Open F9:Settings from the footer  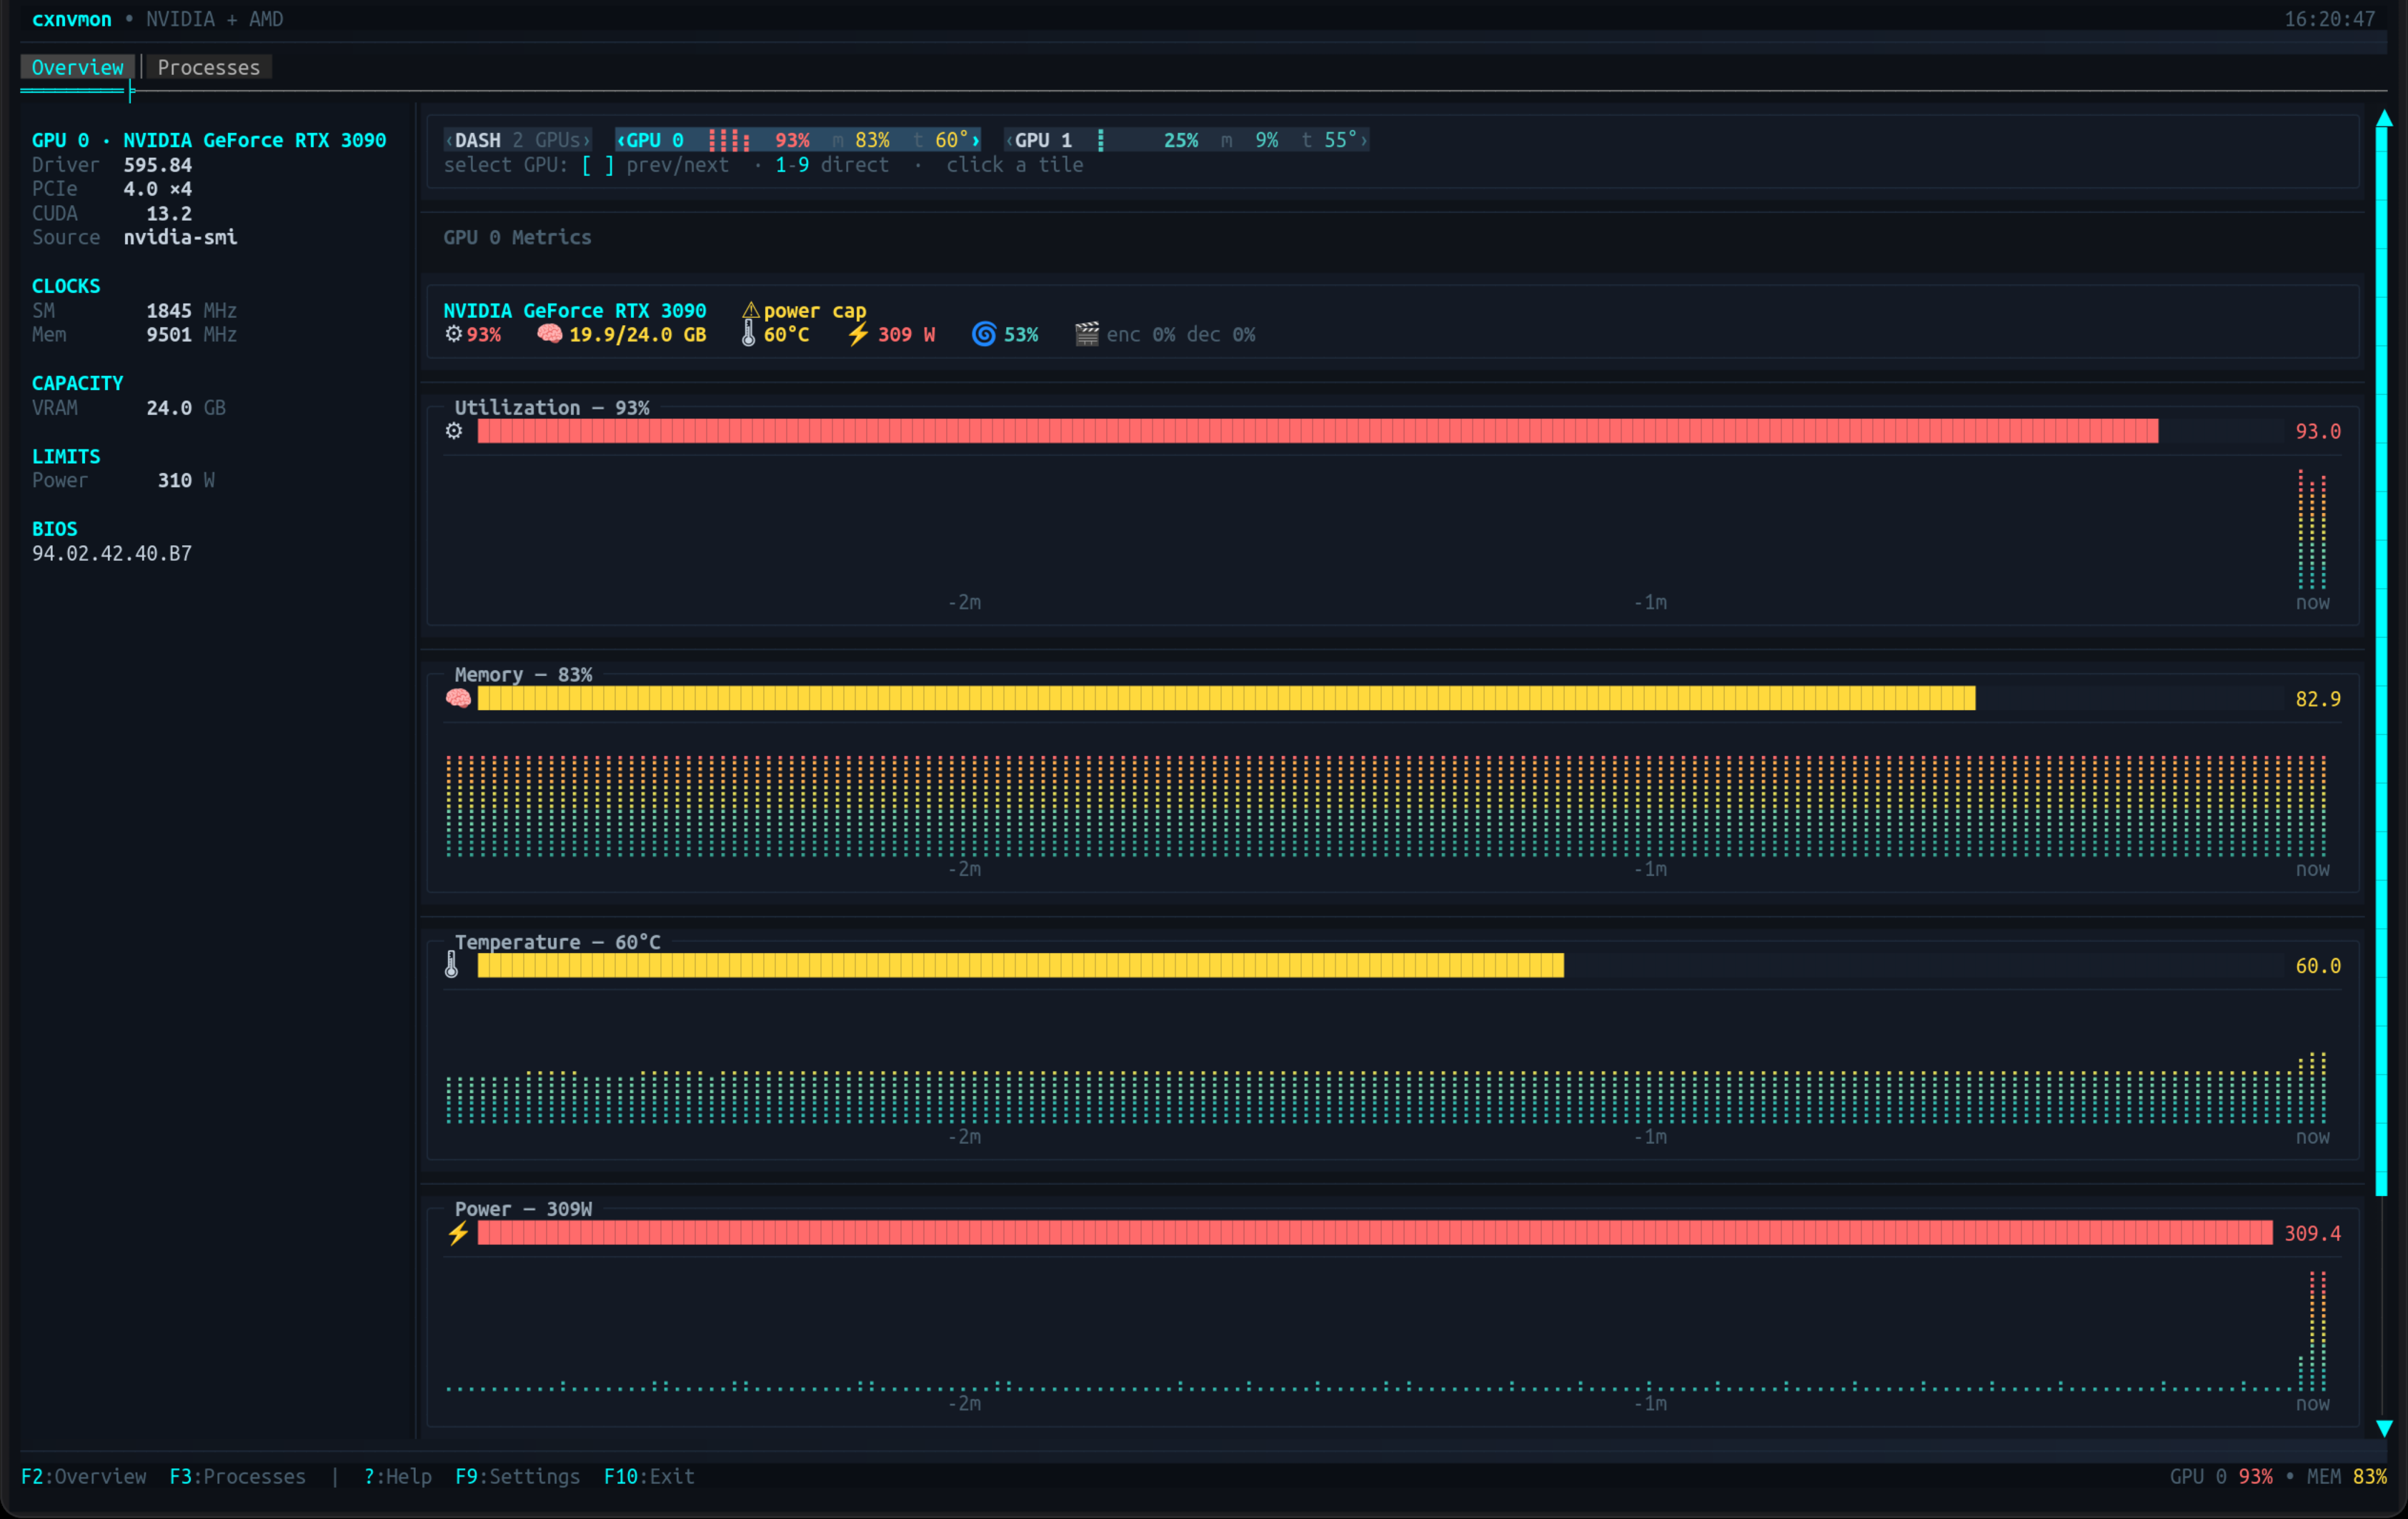click(x=518, y=1476)
